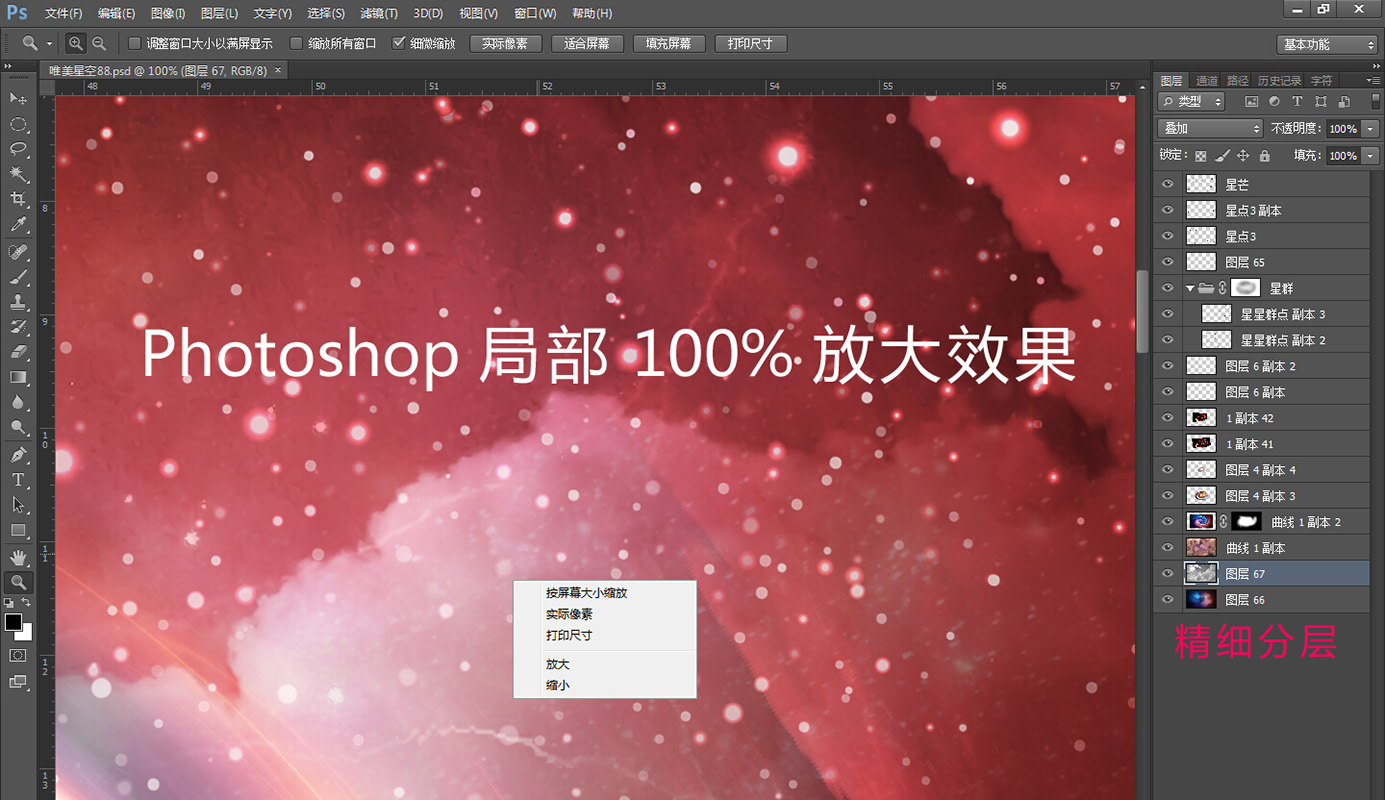This screenshot has width=1385, height=800.
Task: Open the 叠加 blend mode dropdown
Action: [x=1210, y=128]
